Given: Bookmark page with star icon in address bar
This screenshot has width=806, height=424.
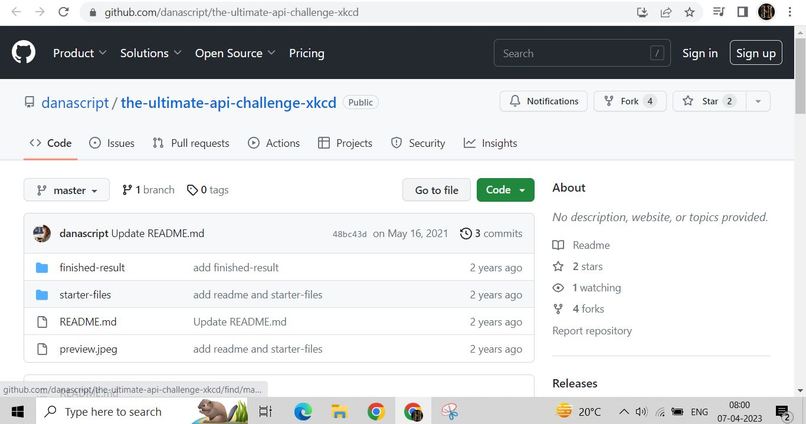Looking at the screenshot, I should (x=689, y=12).
